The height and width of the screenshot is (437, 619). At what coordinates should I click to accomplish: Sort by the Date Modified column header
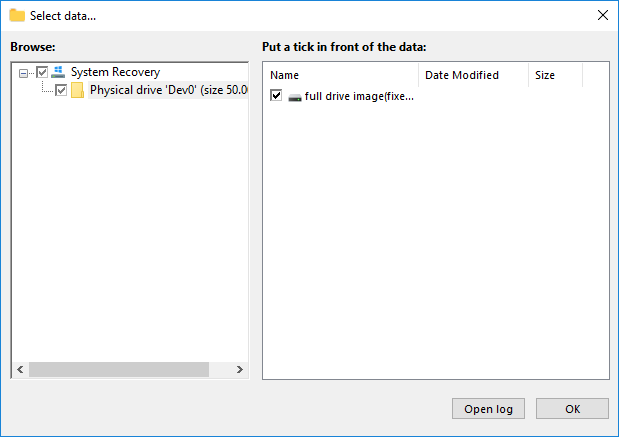click(x=472, y=75)
